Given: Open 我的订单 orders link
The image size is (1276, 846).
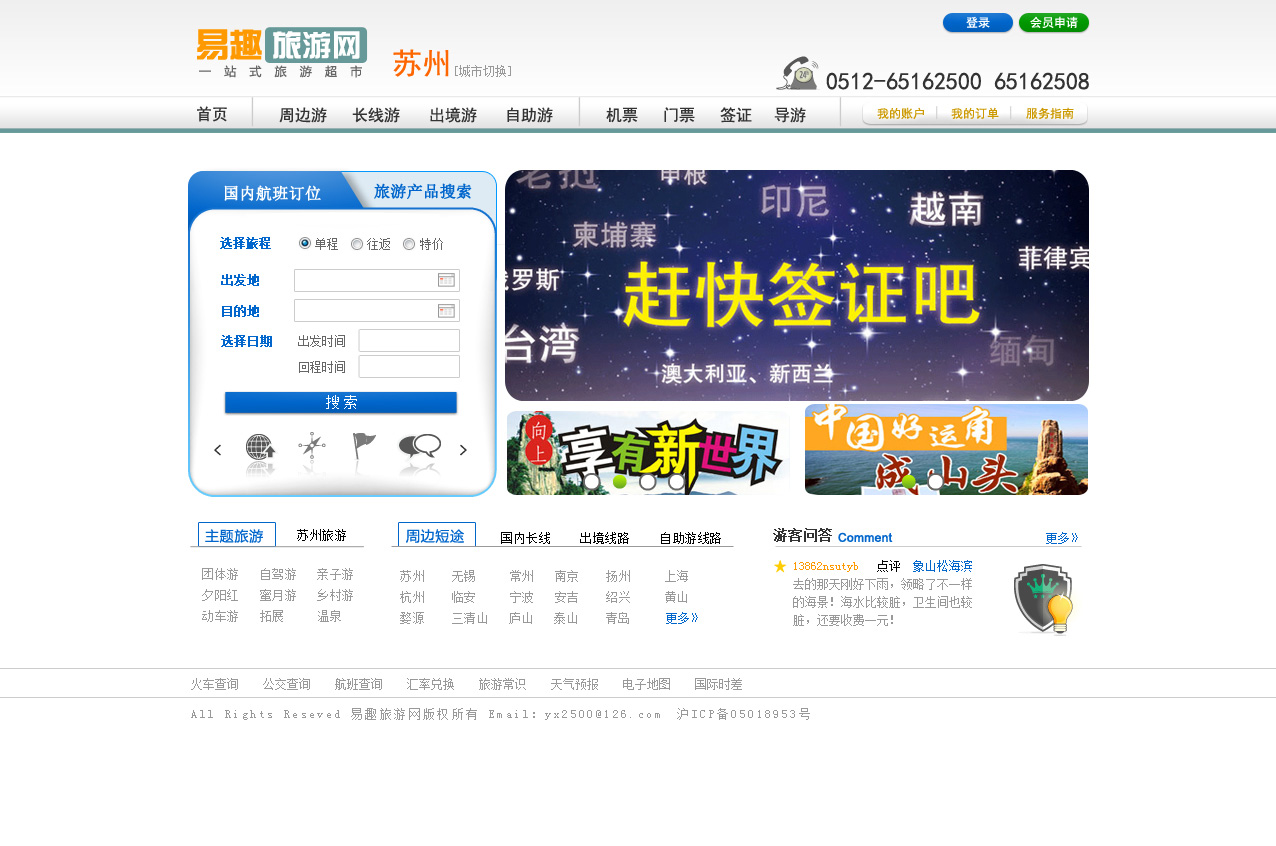Looking at the screenshot, I should pyautogui.click(x=975, y=114).
